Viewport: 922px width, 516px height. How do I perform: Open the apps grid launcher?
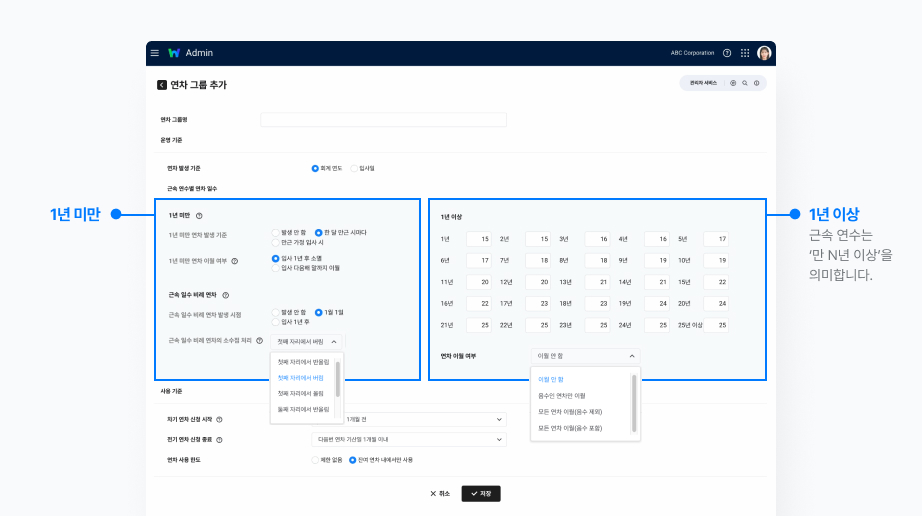(745, 53)
